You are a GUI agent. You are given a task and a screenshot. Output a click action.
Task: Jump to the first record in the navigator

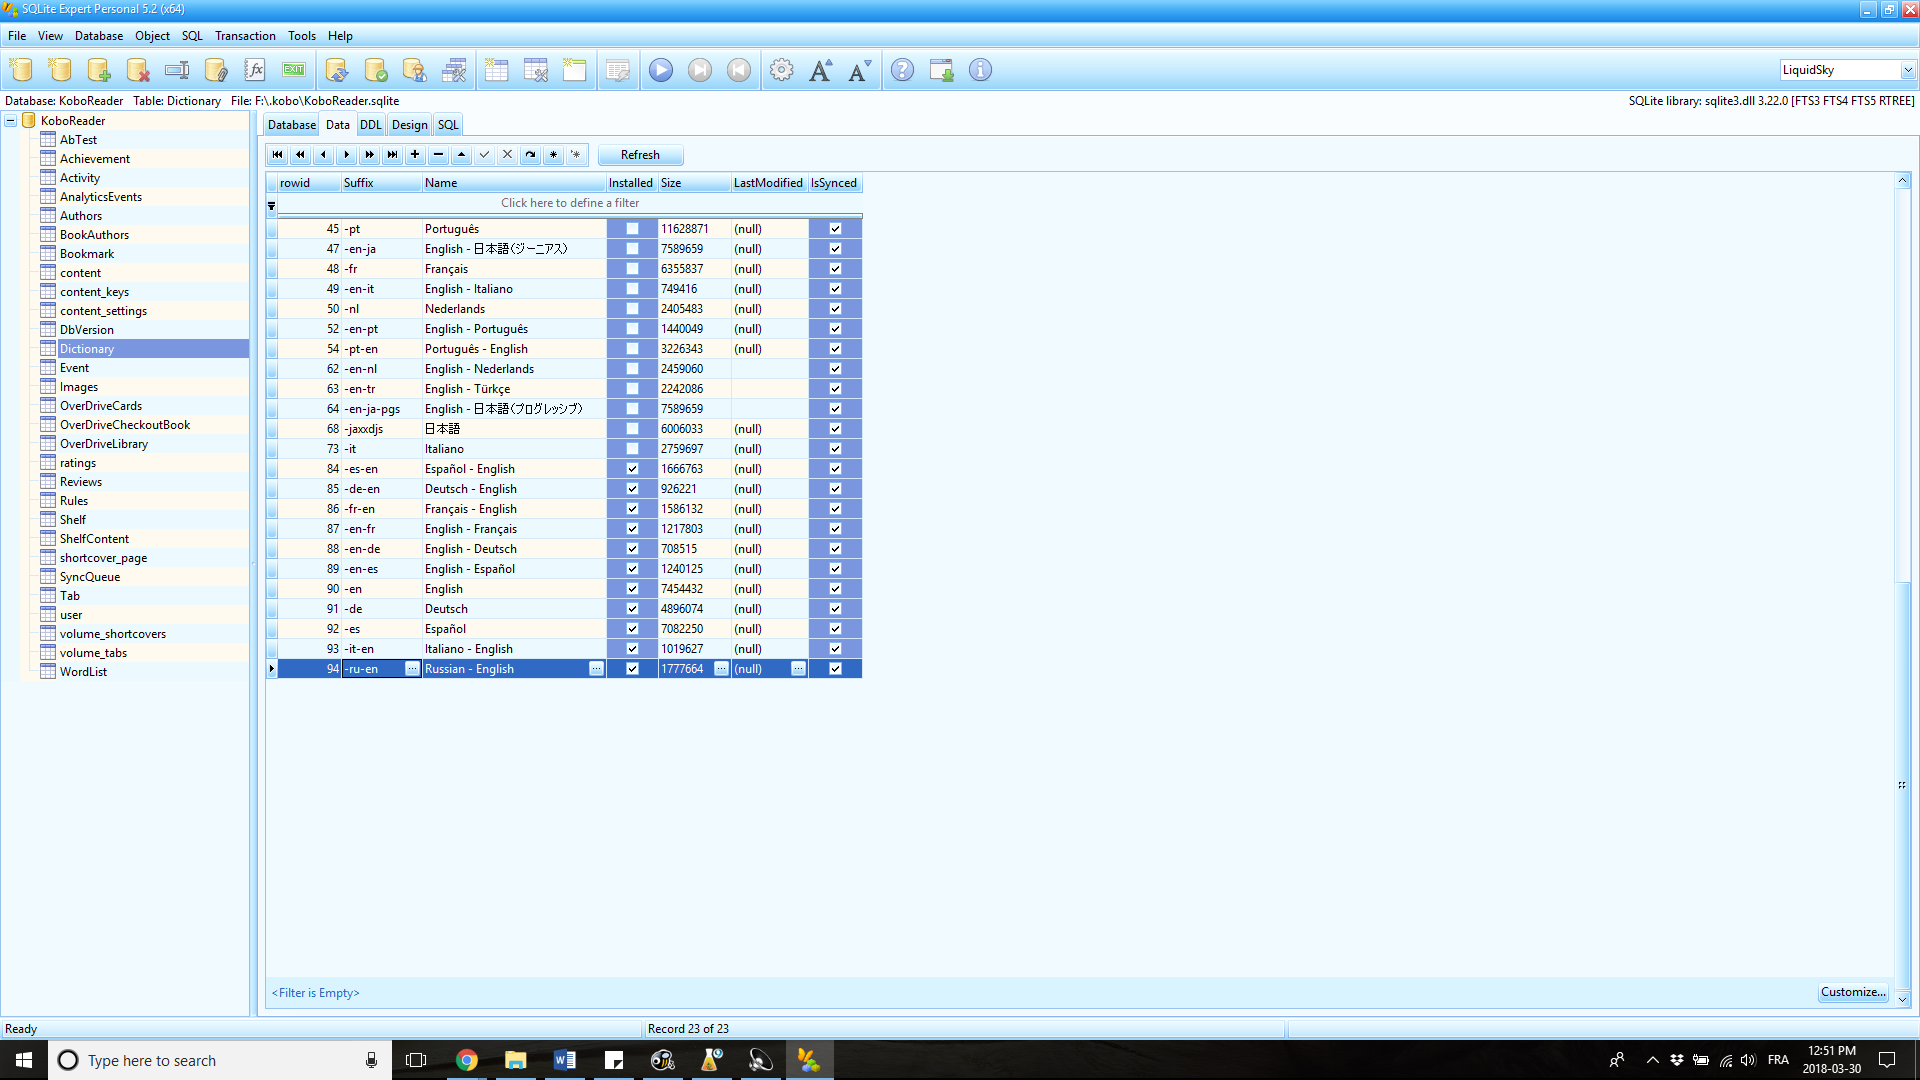277,155
